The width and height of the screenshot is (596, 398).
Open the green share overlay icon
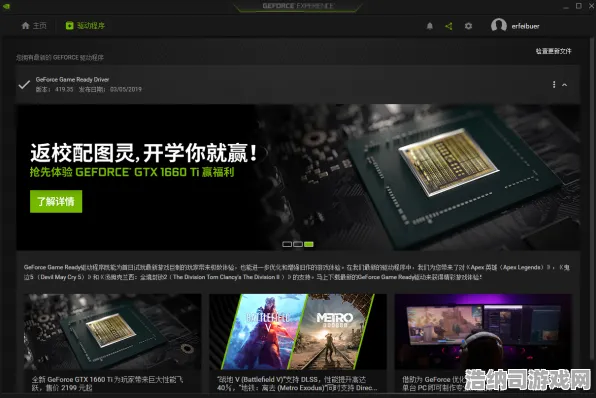click(x=449, y=26)
